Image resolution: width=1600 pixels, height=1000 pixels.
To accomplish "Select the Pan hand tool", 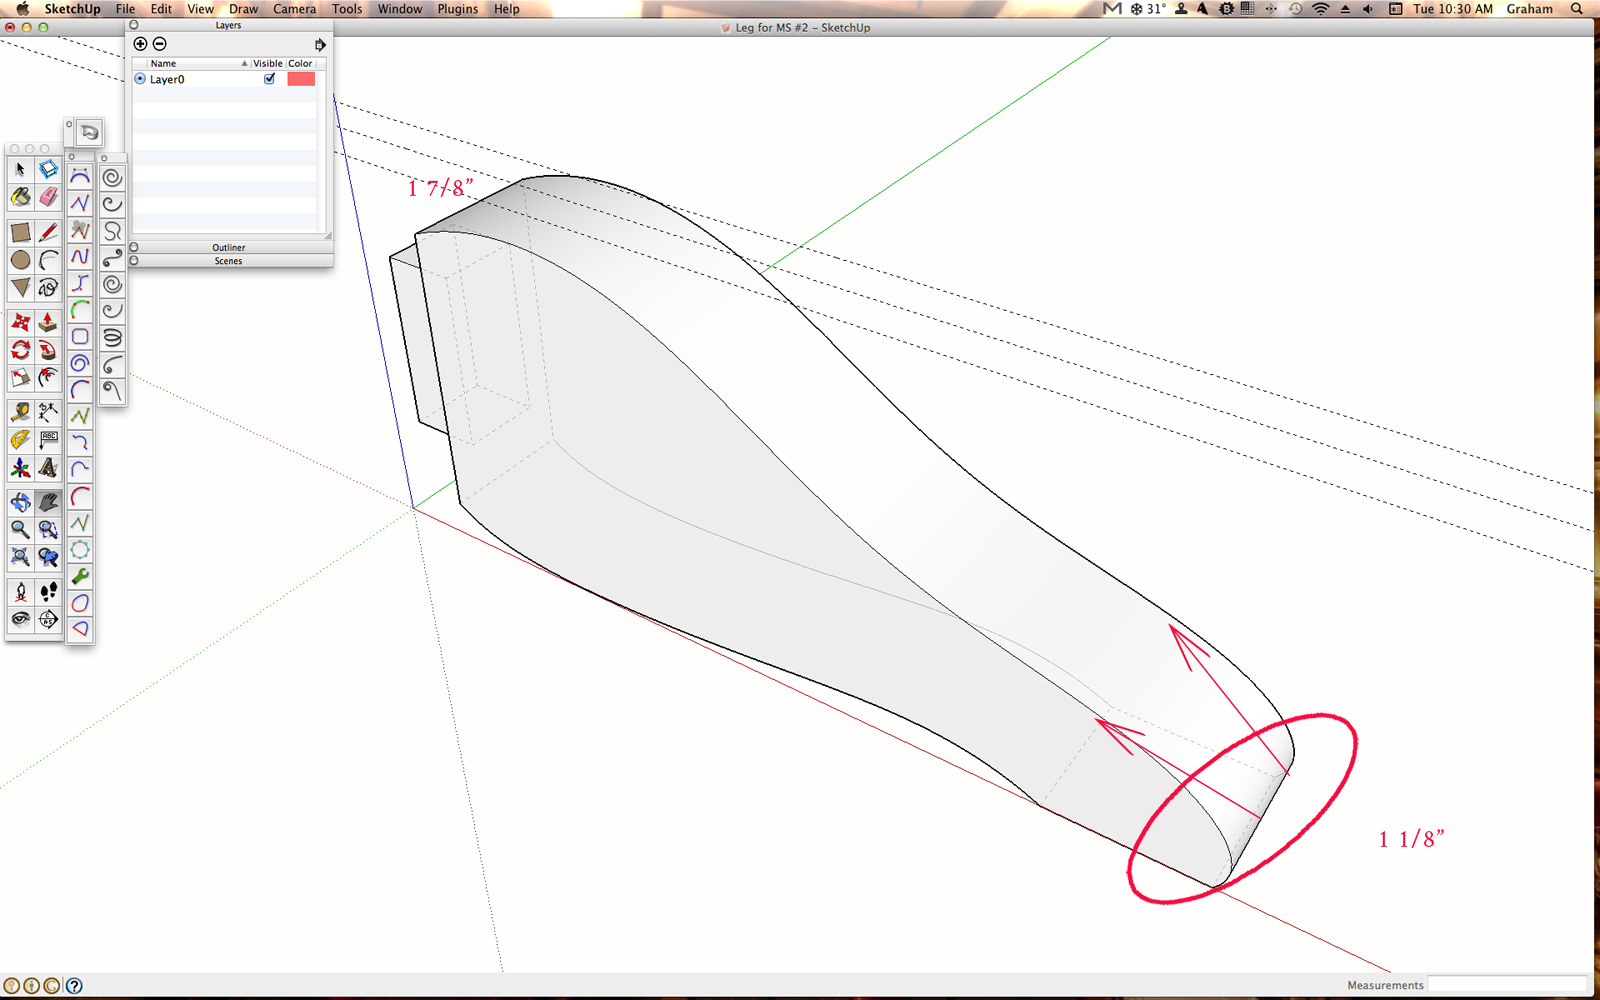I will coord(48,502).
